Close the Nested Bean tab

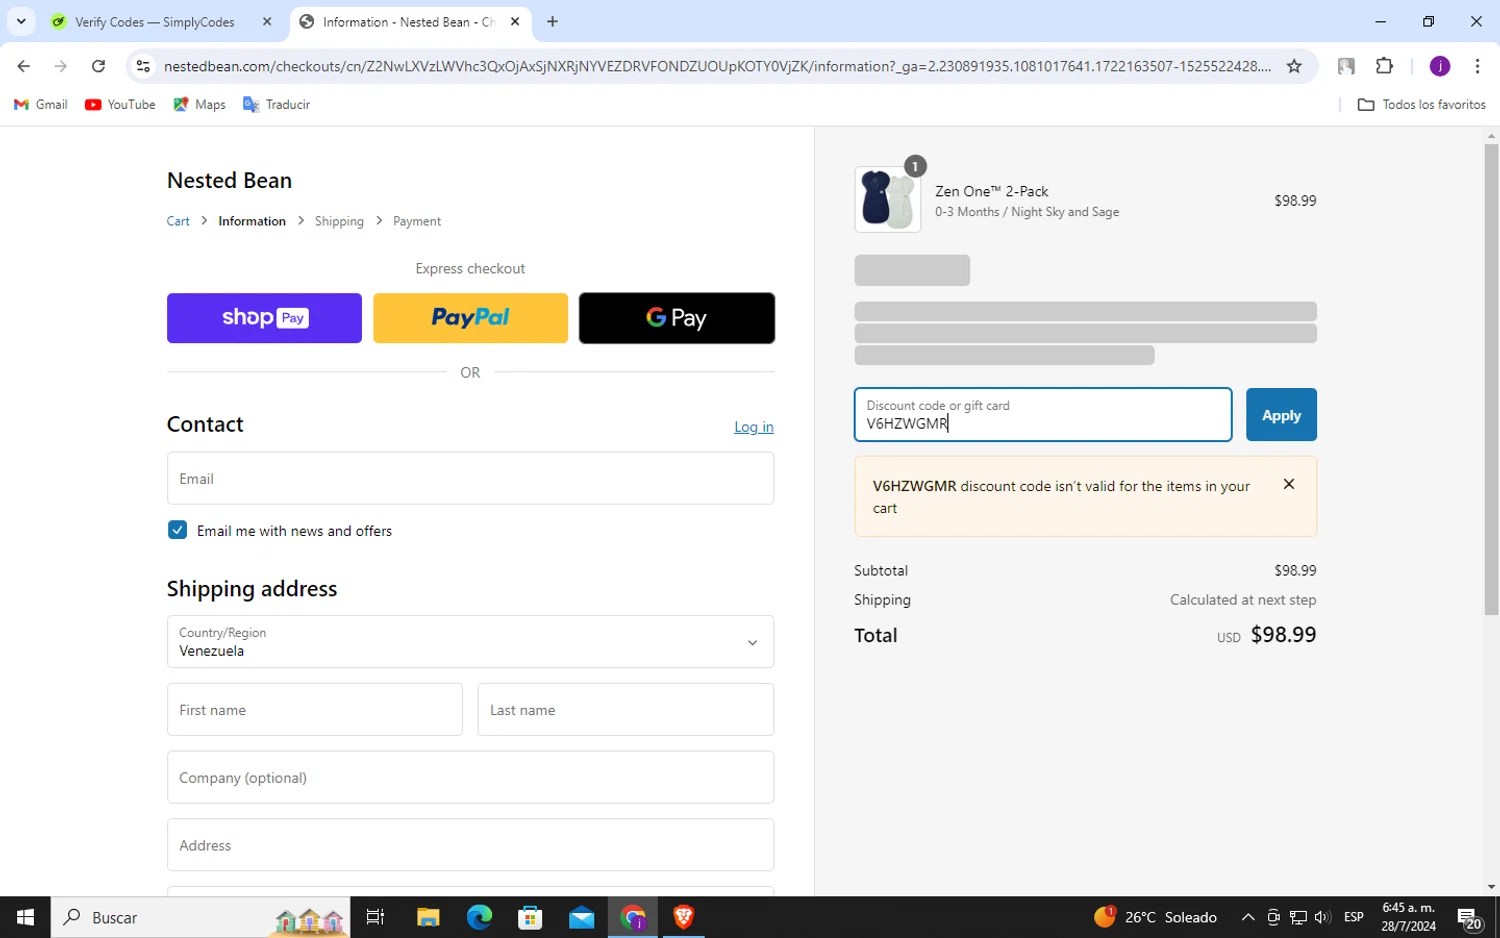coord(515,21)
